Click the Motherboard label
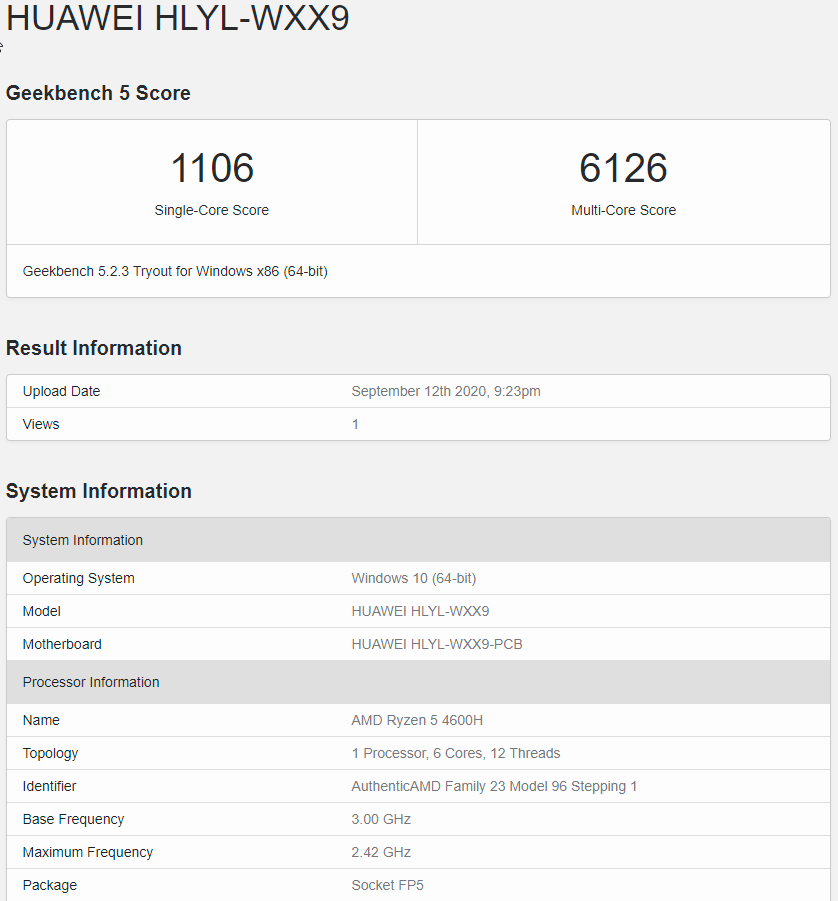The height and width of the screenshot is (901, 838). [x=62, y=644]
